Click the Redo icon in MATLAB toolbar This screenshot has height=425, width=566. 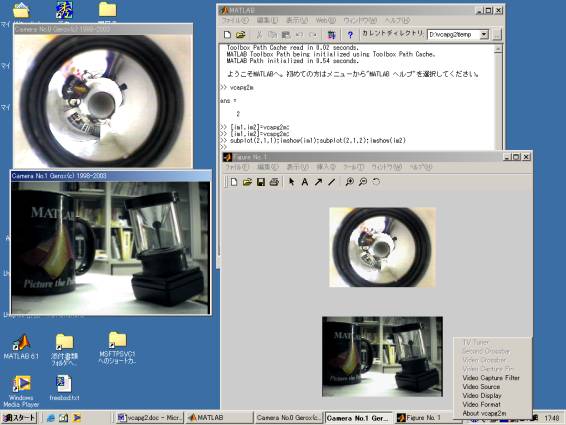pos(313,35)
